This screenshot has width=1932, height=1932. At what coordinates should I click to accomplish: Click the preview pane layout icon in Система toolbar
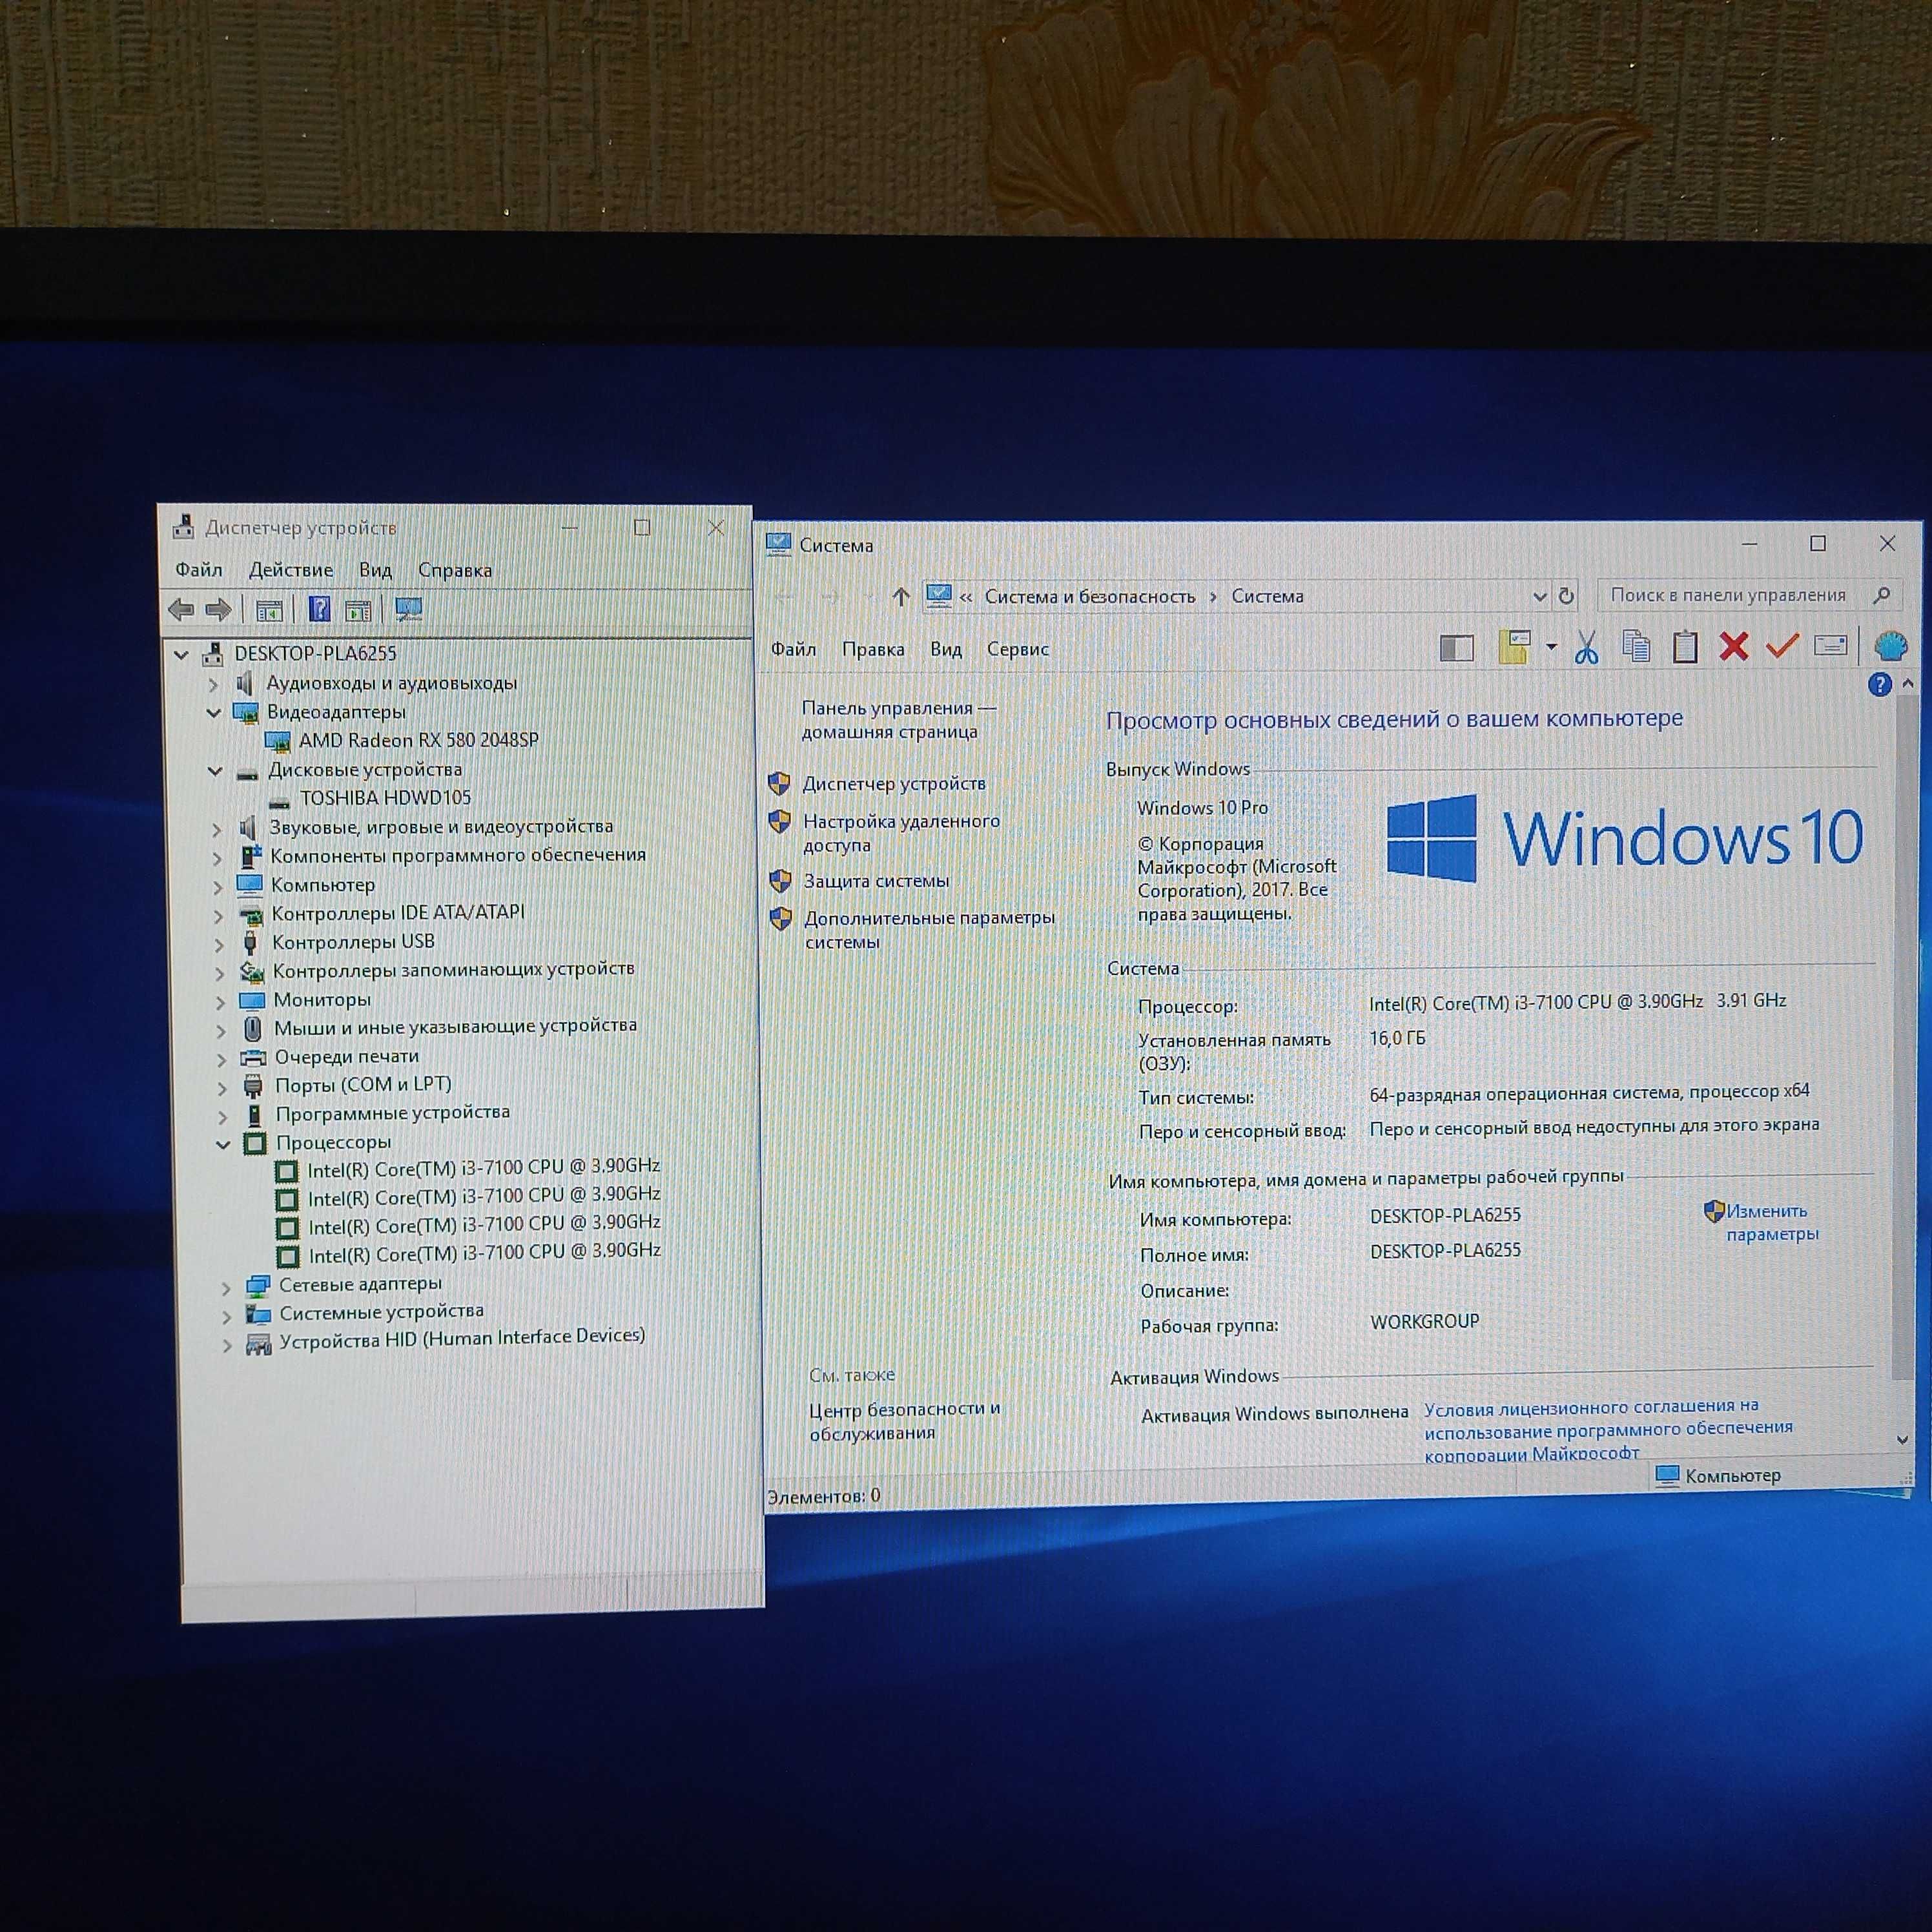(x=1457, y=649)
